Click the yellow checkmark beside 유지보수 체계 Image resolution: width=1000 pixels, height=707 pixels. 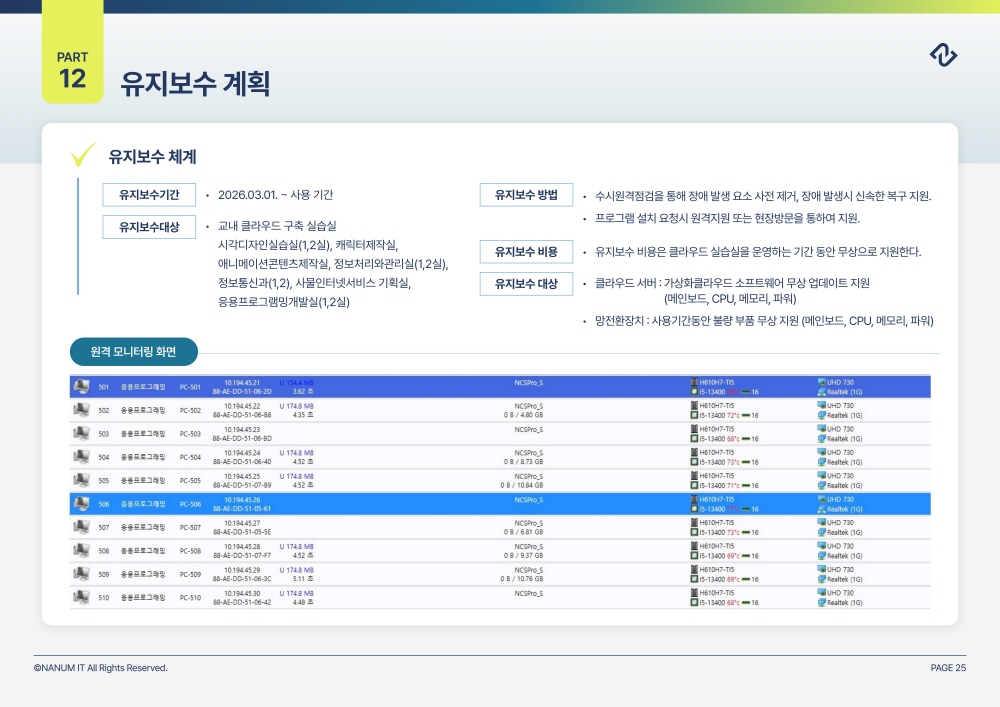tap(83, 156)
